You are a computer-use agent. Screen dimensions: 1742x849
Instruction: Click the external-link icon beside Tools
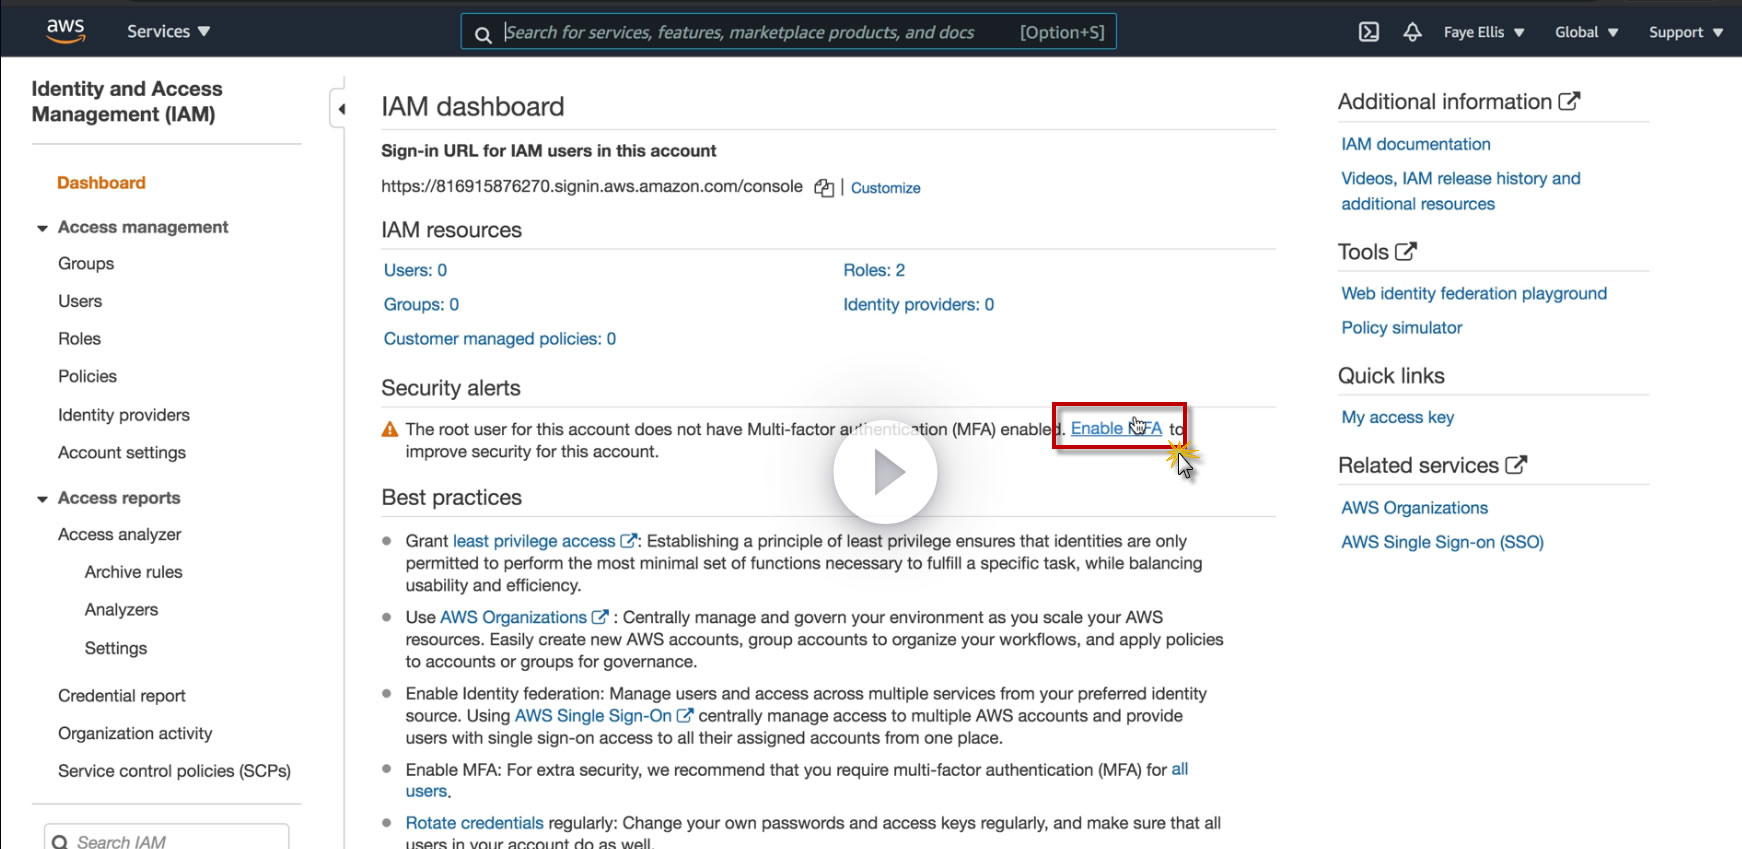tap(1406, 251)
